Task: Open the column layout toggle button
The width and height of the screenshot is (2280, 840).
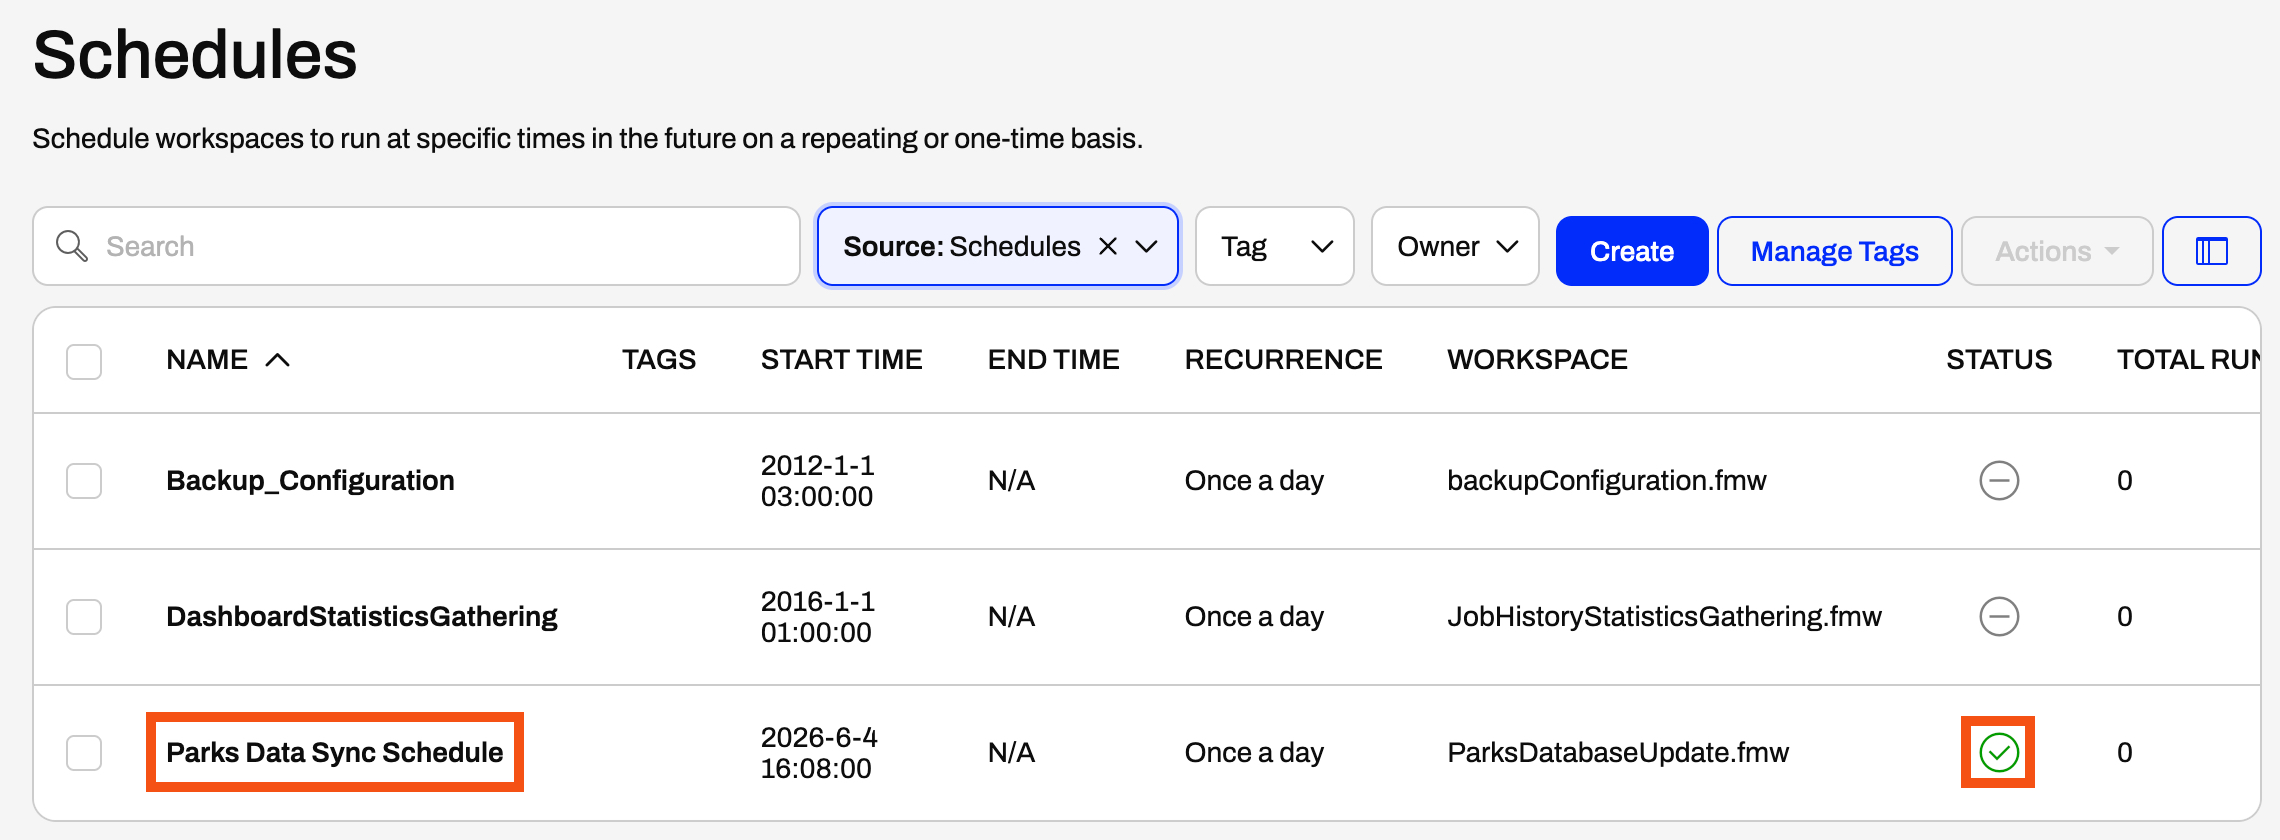Action: click(2211, 251)
